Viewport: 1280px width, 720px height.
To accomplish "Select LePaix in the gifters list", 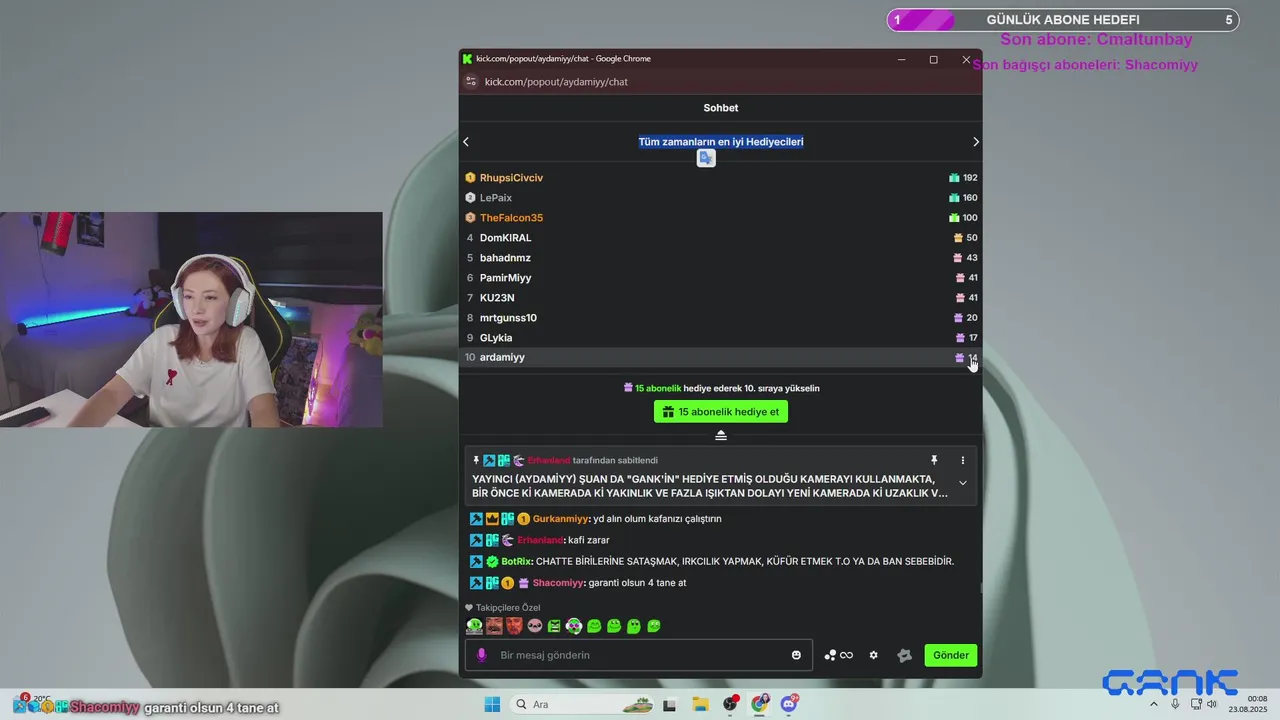I will click(x=496, y=198).
